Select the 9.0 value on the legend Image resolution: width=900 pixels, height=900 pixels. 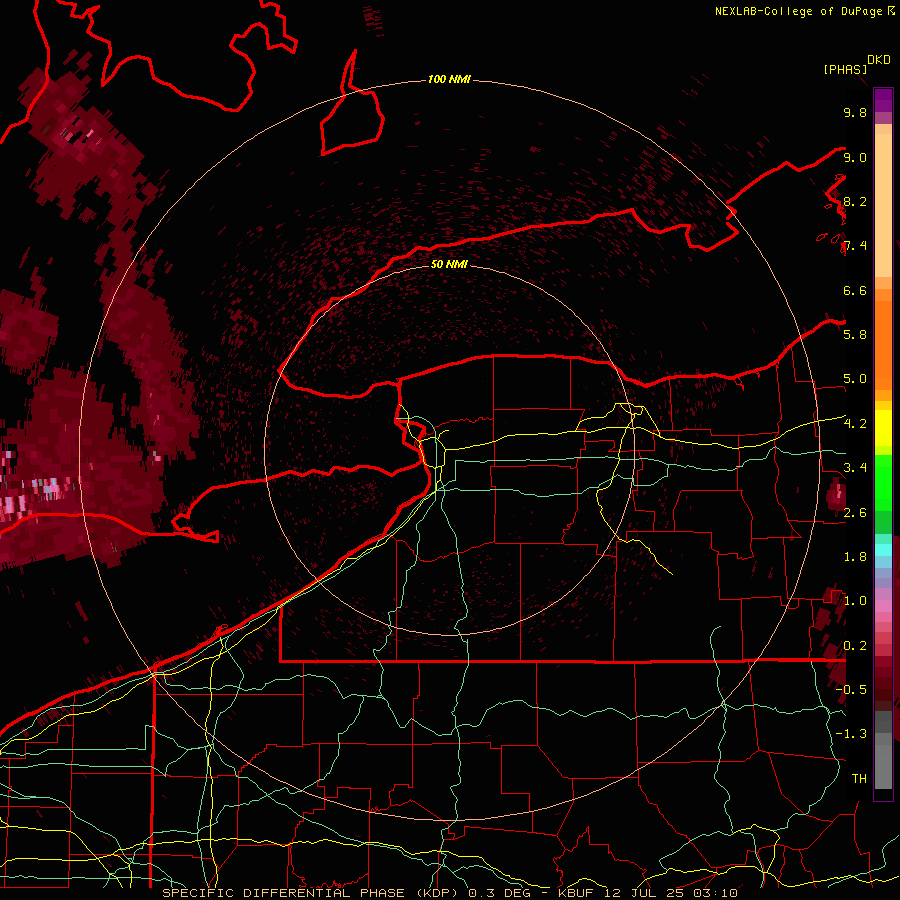coord(855,157)
